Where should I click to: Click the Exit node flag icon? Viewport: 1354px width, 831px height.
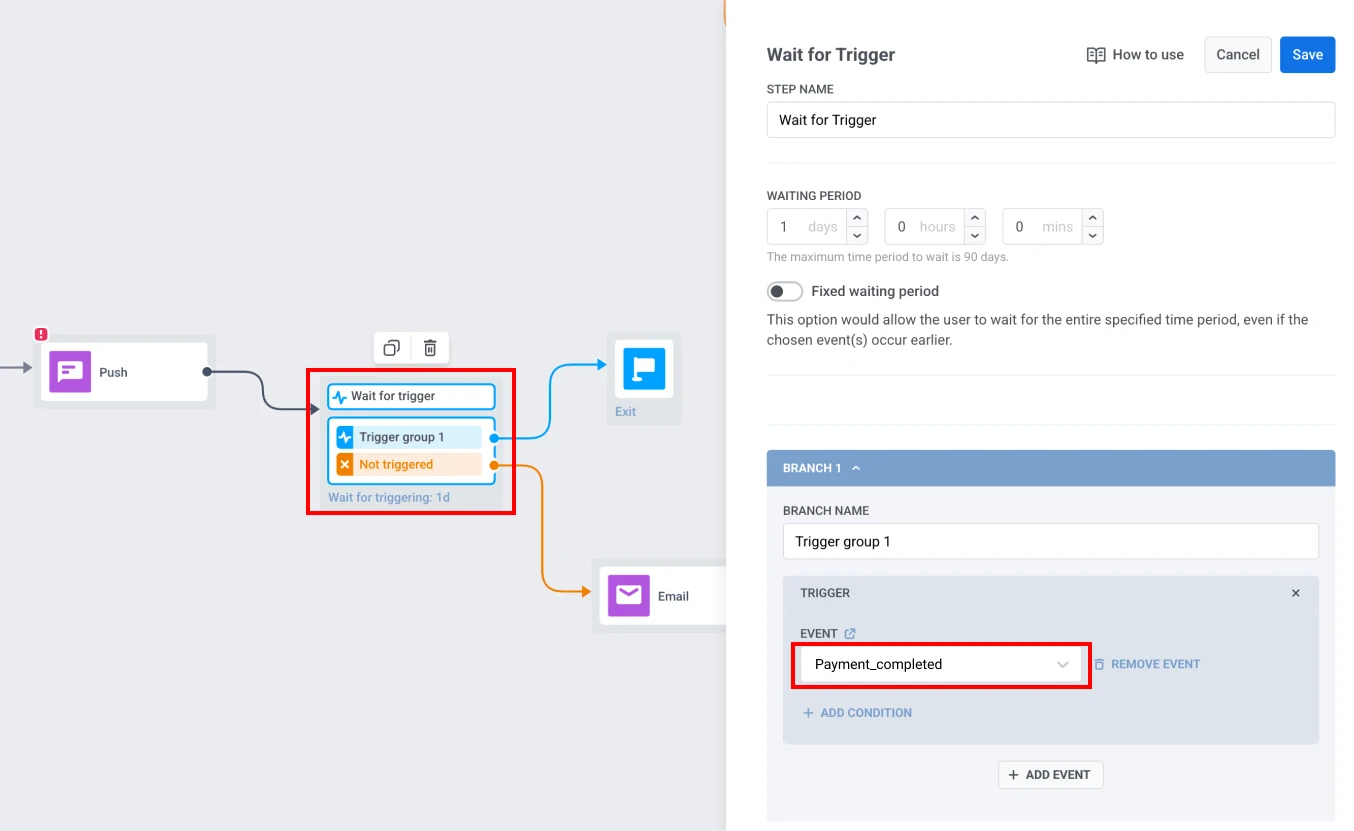click(x=643, y=368)
